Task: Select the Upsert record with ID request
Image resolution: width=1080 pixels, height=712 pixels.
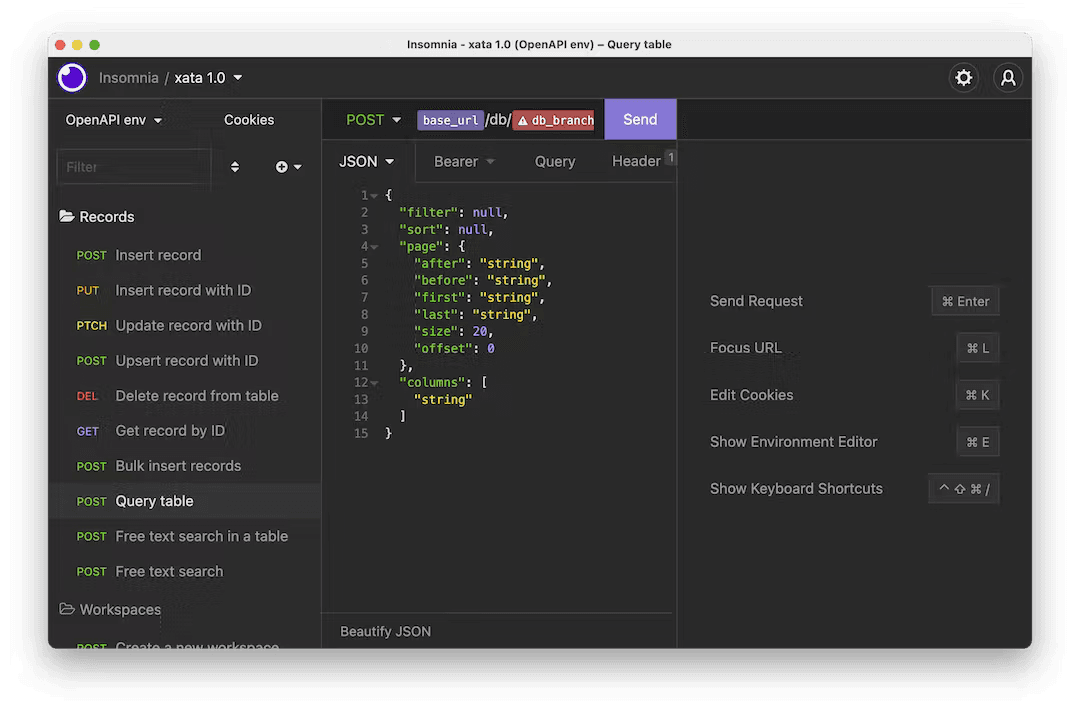Action: click(185, 360)
